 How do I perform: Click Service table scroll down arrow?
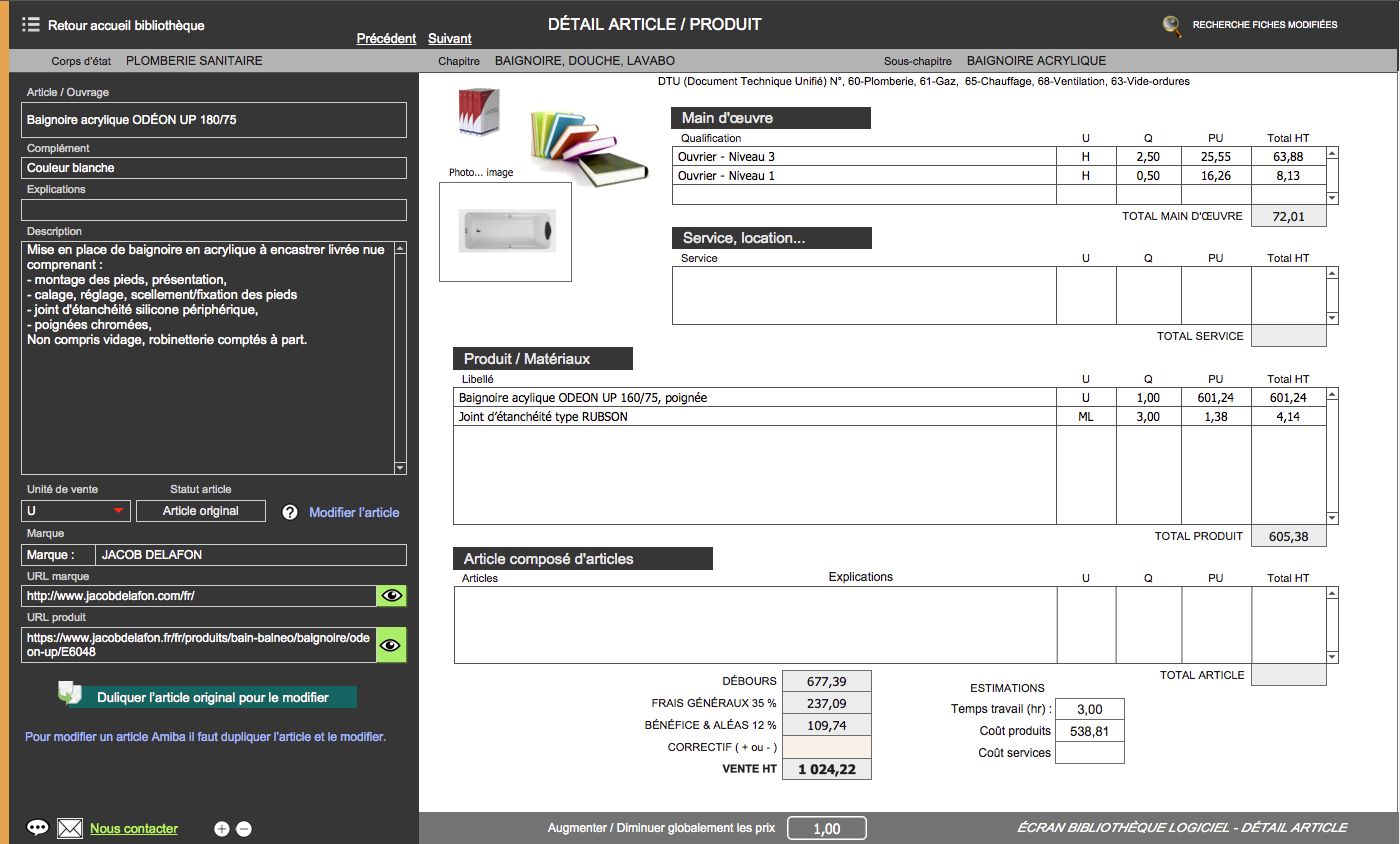pyautogui.click(x=1332, y=318)
